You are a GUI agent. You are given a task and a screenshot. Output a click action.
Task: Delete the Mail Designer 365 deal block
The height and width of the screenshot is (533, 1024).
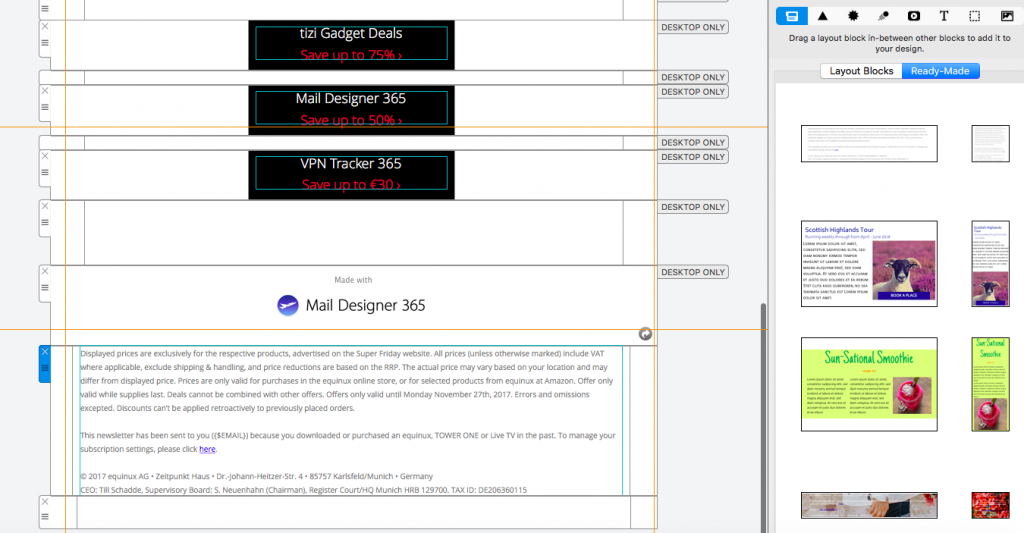click(x=45, y=91)
